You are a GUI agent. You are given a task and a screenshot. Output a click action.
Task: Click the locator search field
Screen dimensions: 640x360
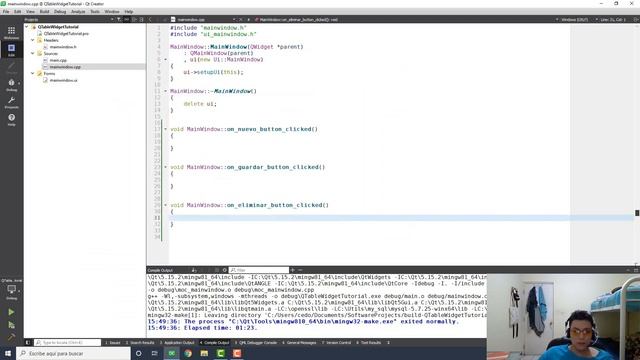click(x=67, y=342)
